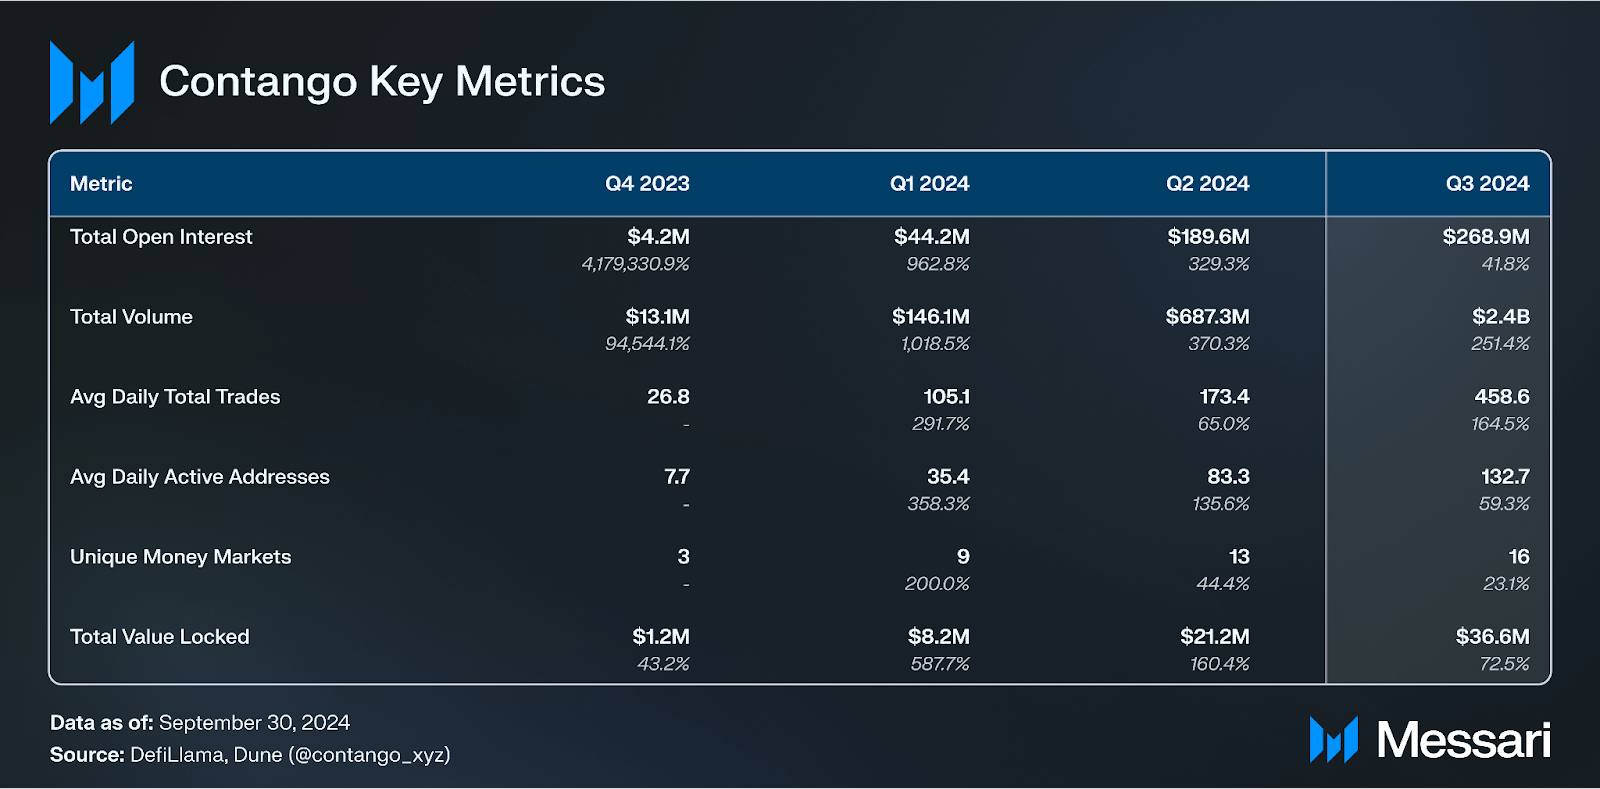The image size is (1600, 789).
Task: Select the '251.4%' change value
Action: pos(1500,344)
